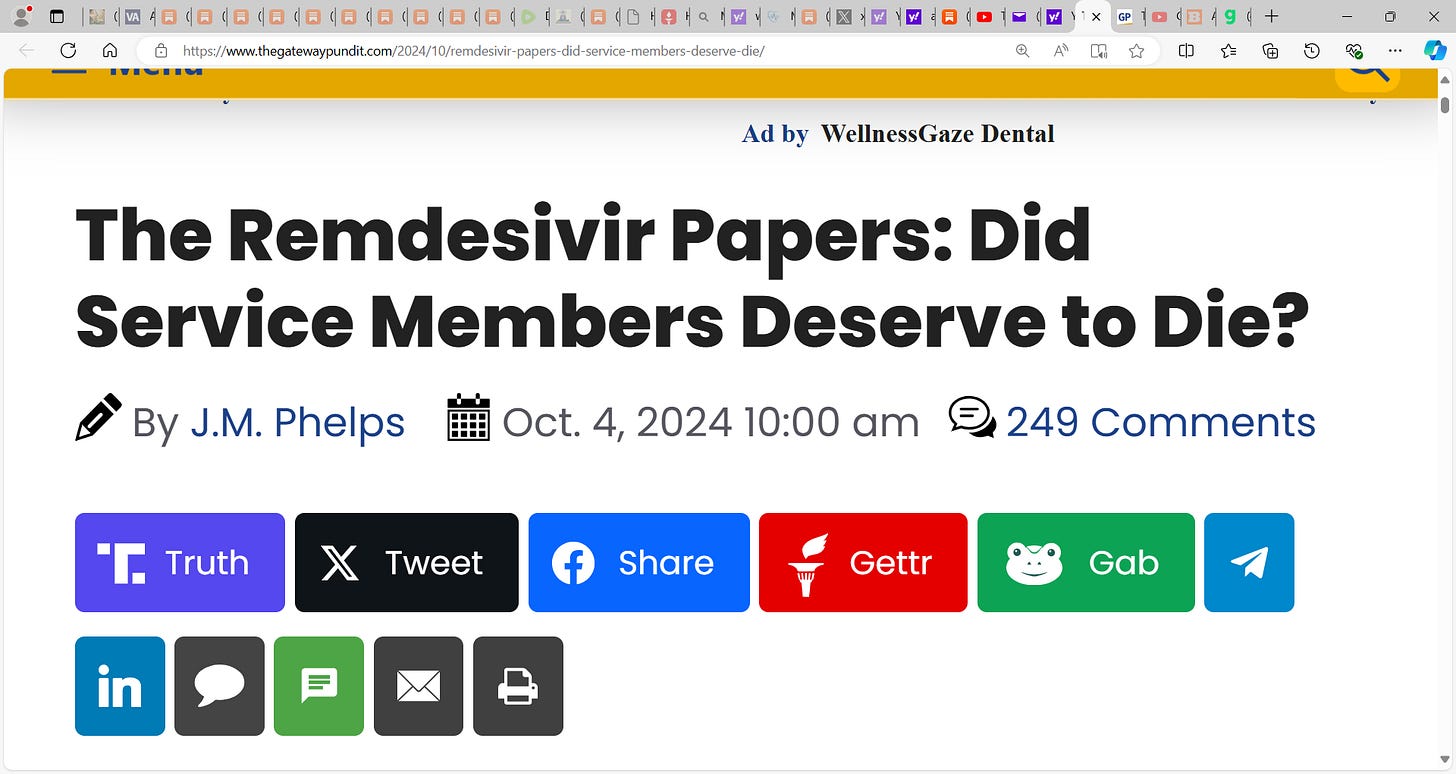Share article on Facebook
This screenshot has height=774, width=1456.
click(x=639, y=562)
